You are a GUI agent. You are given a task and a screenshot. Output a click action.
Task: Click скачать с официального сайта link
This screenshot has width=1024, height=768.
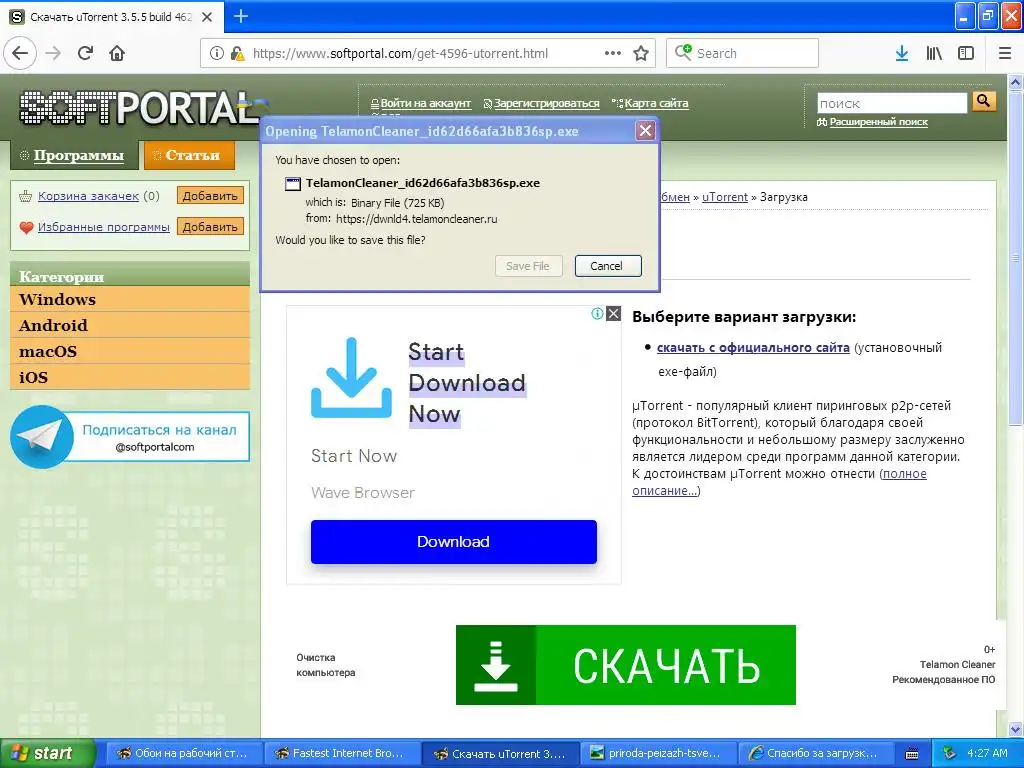753,347
